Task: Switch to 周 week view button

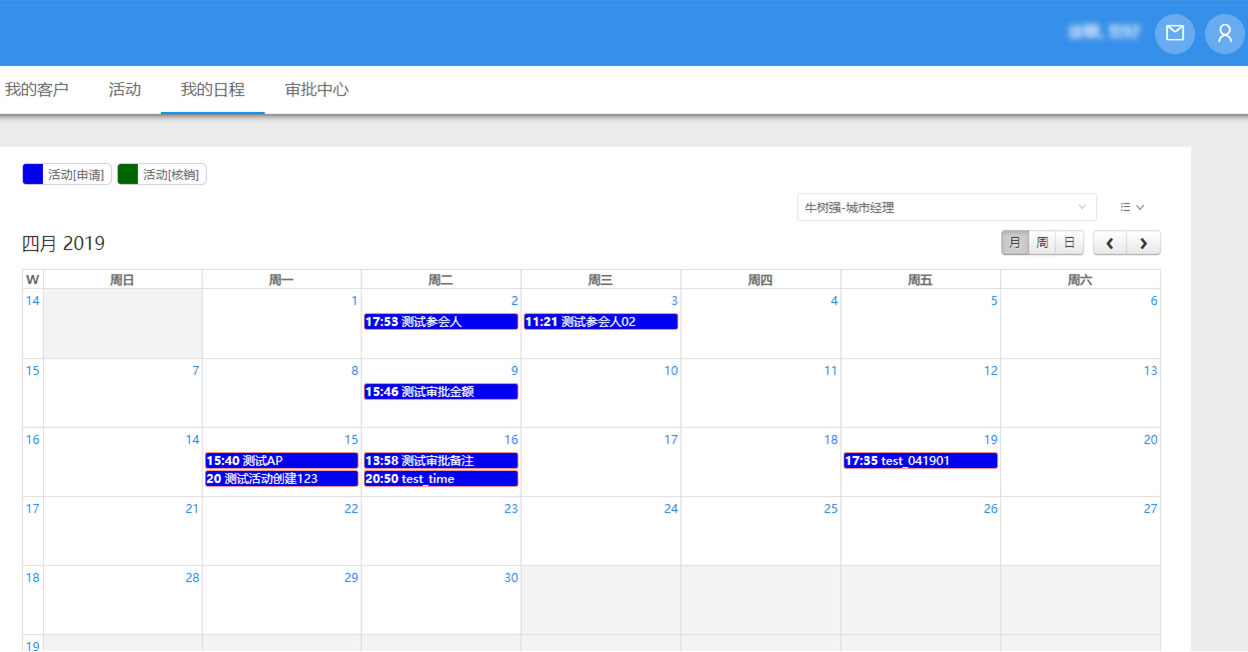Action: coord(1042,243)
